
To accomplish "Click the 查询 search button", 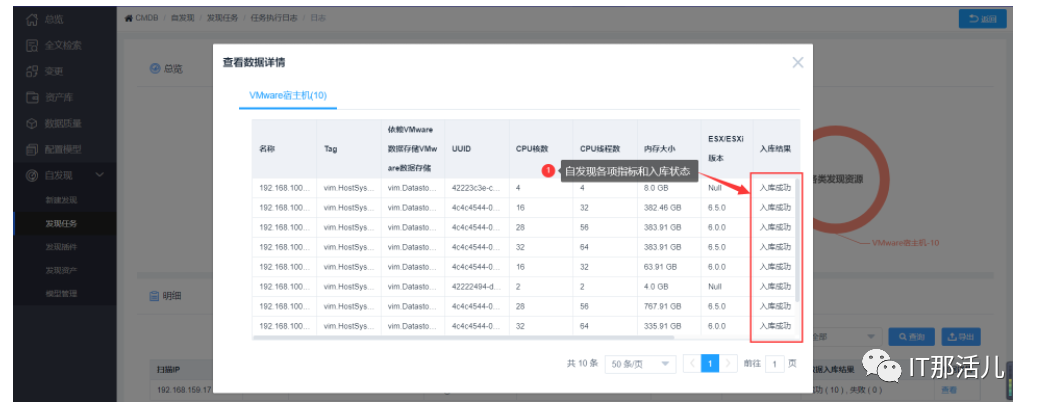I will click(911, 337).
